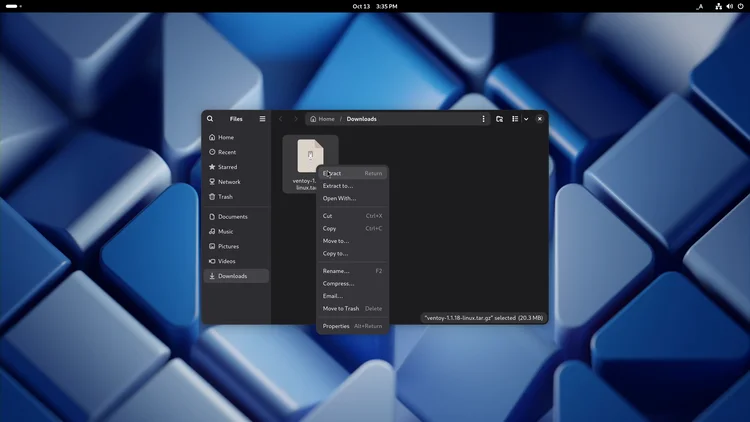Open Recent in the sidebar
Image resolution: width=750 pixels, height=422 pixels.
point(236,152)
